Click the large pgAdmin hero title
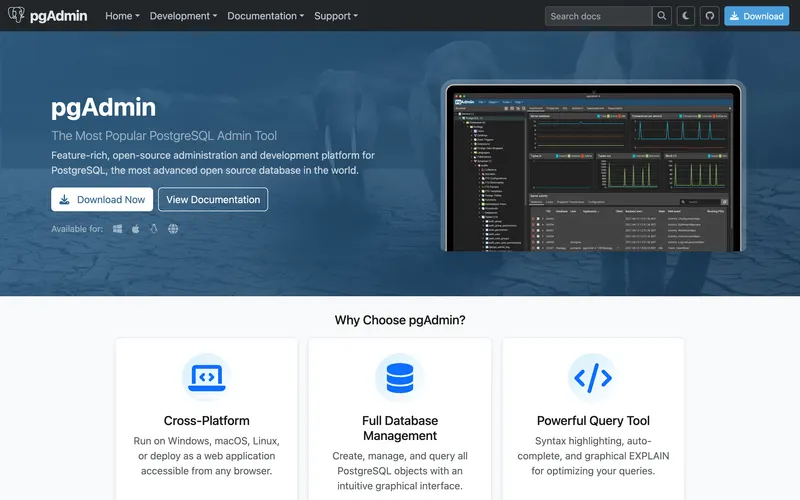The width and height of the screenshot is (800, 500). tap(104, 108)
